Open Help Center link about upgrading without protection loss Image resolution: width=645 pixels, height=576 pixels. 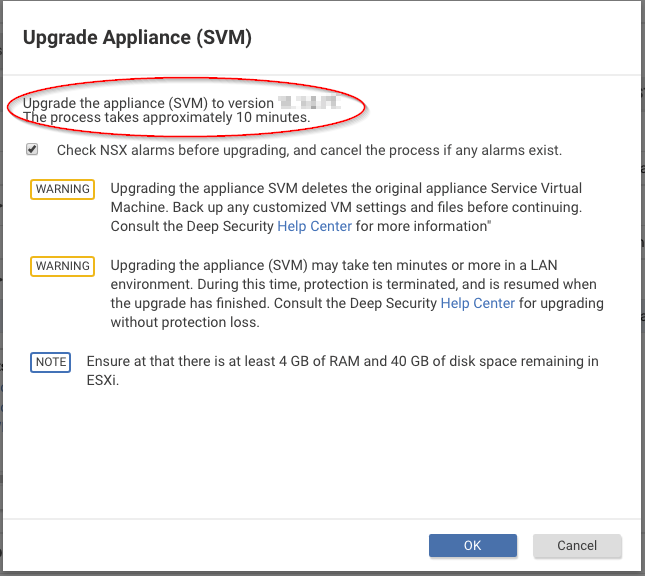(x=478, y=303)
